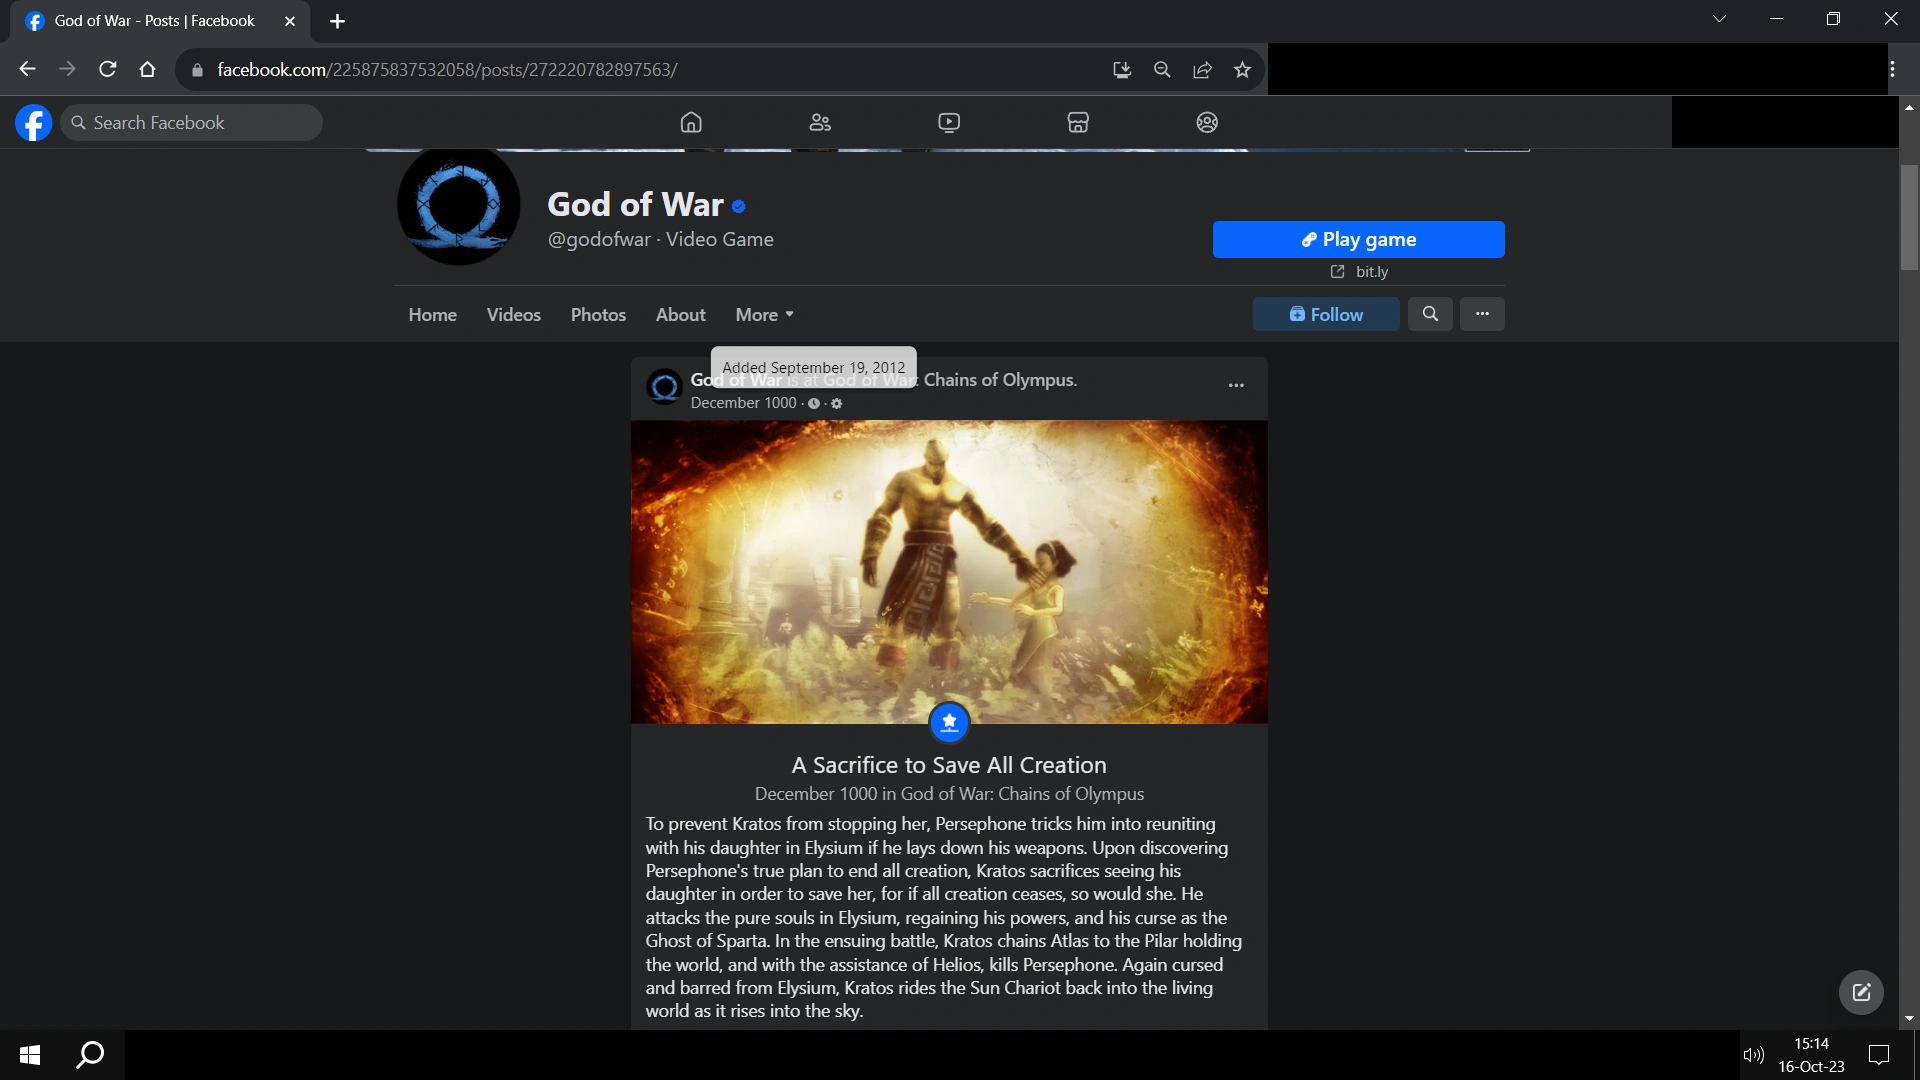This screenshot has height=1080, width=1920.
Task: Bookmark this page with star icon
Action: point(1242,70)
